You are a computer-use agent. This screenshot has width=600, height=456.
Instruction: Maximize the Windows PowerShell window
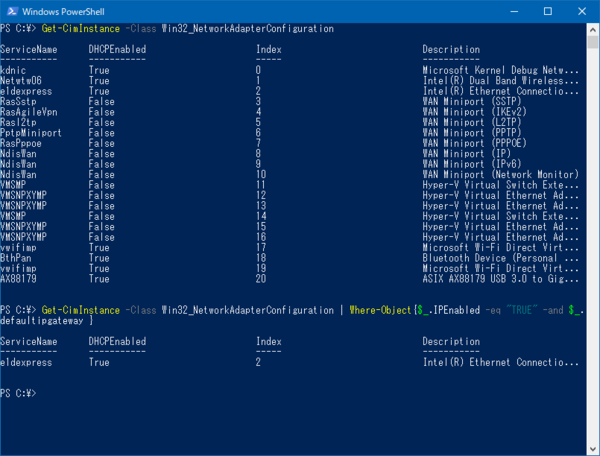(548, 10)
